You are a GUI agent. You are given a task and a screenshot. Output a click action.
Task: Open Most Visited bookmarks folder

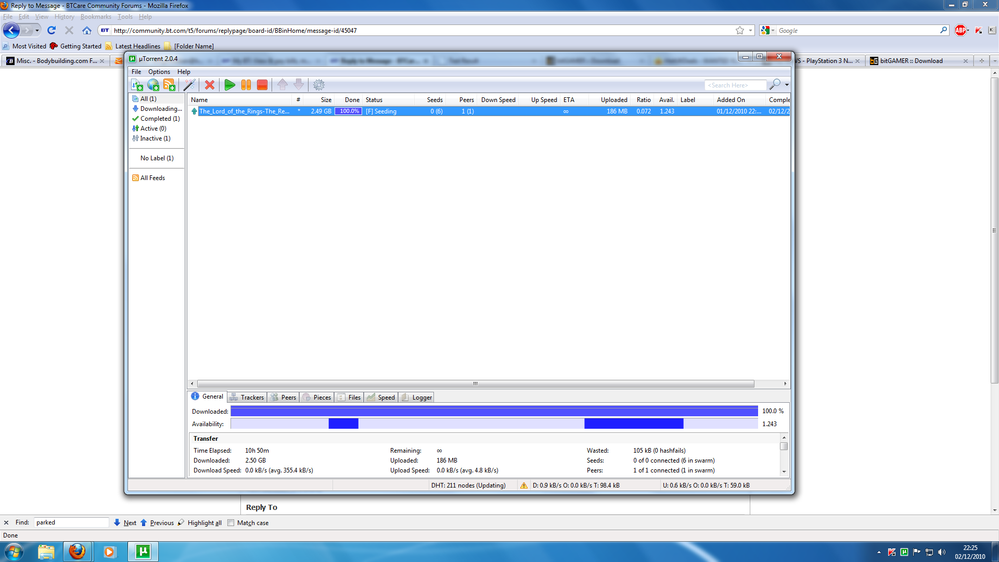(x=24, y=47)
